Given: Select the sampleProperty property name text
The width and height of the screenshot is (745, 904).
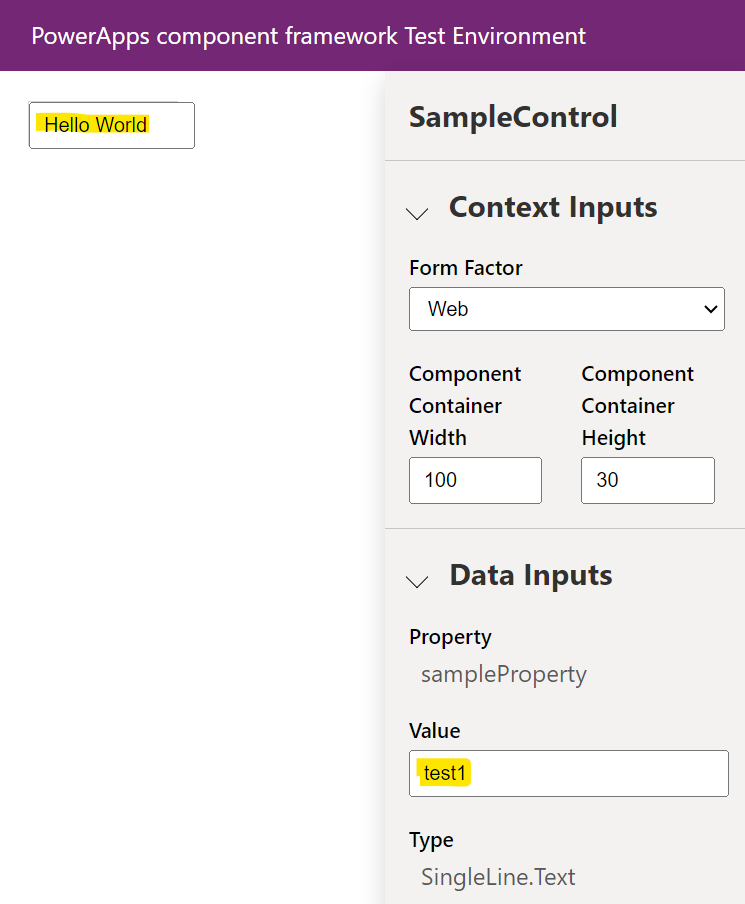Looking at the screenshot, I should (x=503, y=674).
